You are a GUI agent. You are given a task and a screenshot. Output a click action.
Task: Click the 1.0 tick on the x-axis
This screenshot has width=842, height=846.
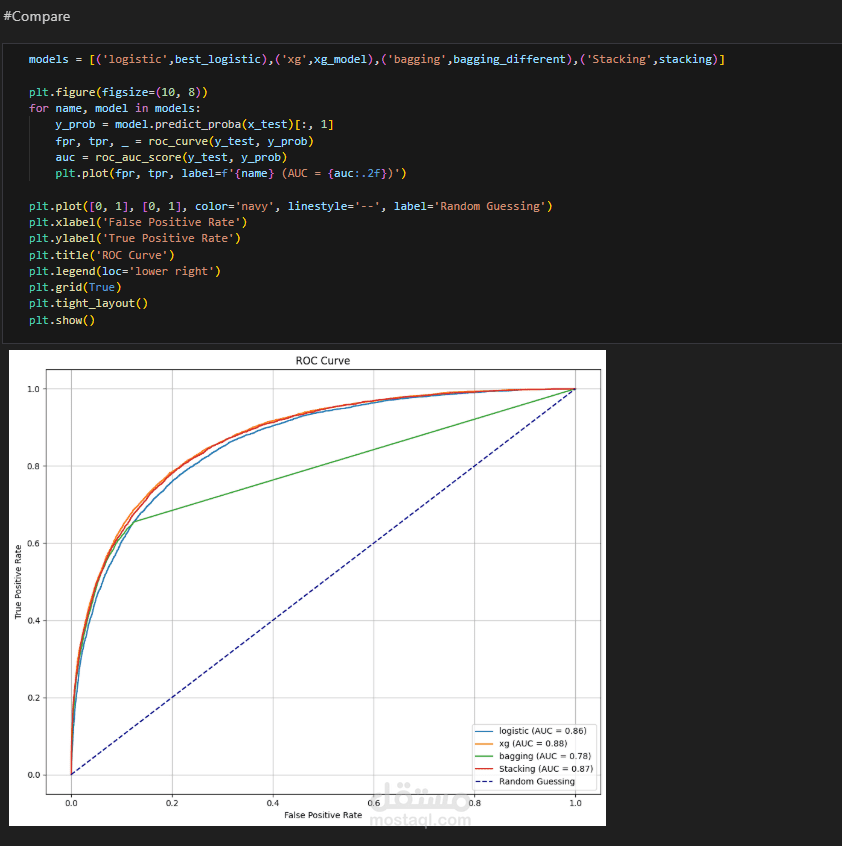576,803
